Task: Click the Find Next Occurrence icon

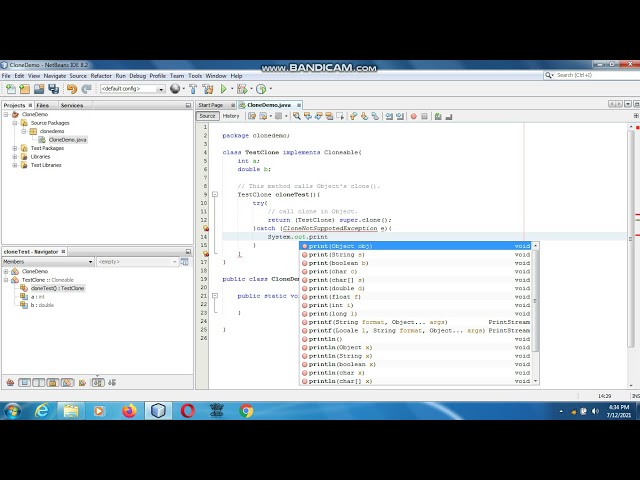Action: coord(318,116)
